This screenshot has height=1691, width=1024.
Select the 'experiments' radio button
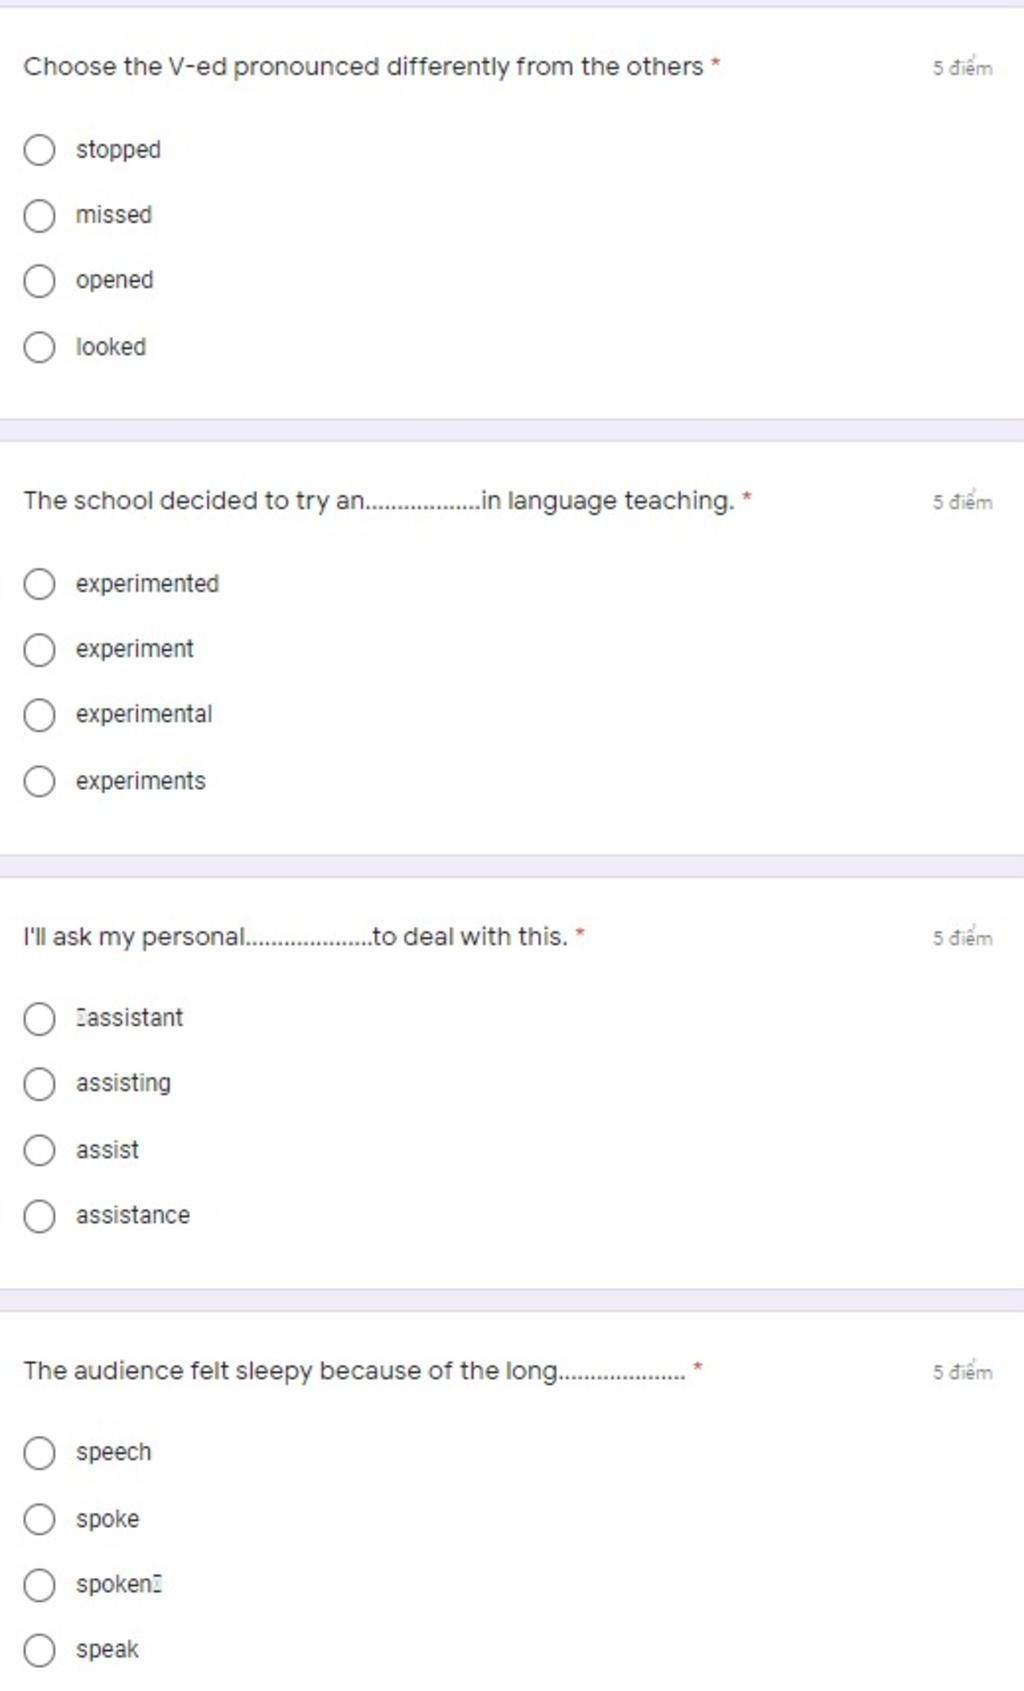point(39,781)
